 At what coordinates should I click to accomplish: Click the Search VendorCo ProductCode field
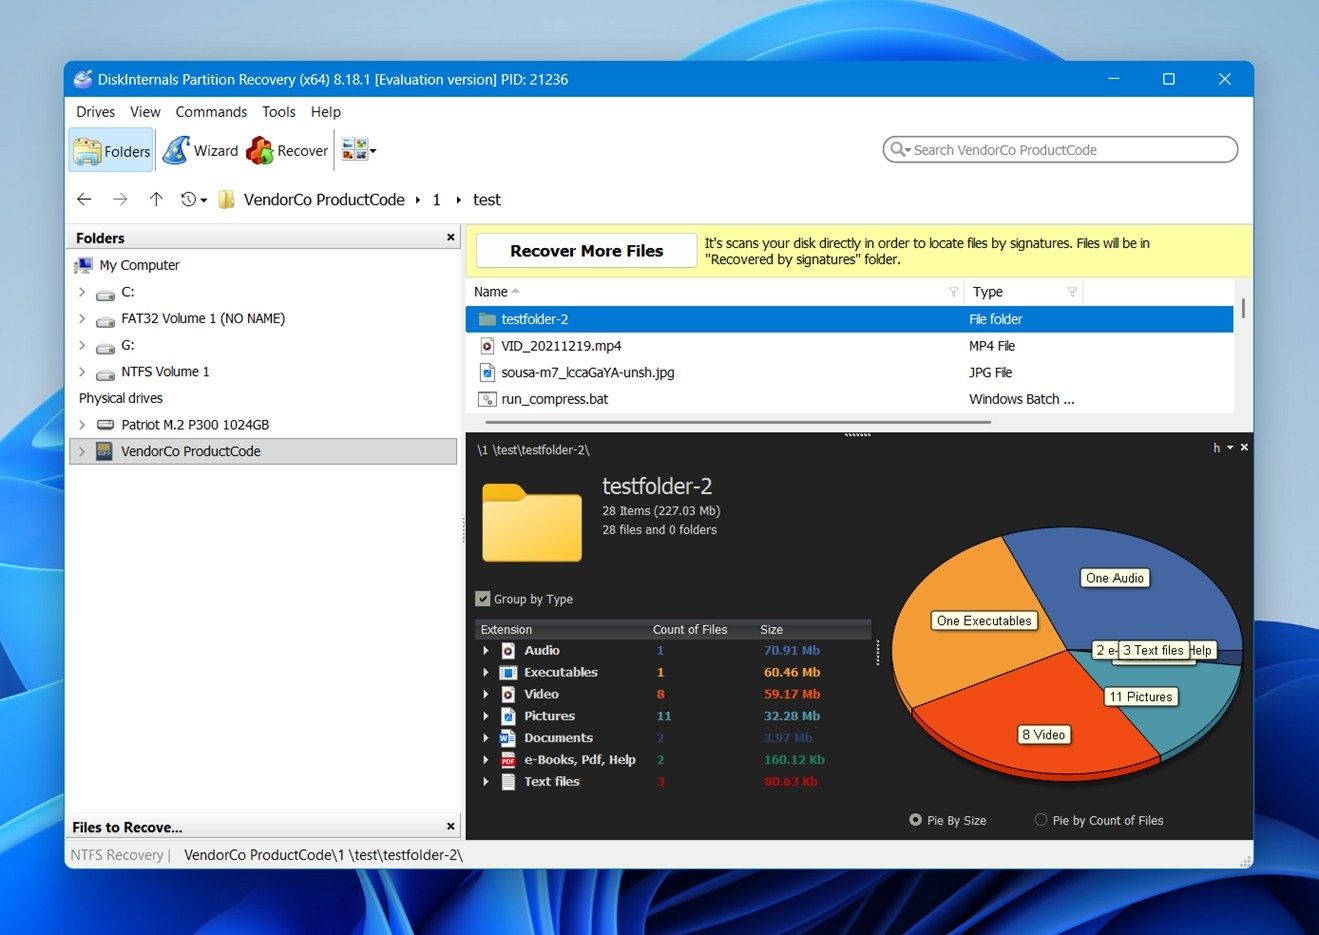tap(1065, 150)
